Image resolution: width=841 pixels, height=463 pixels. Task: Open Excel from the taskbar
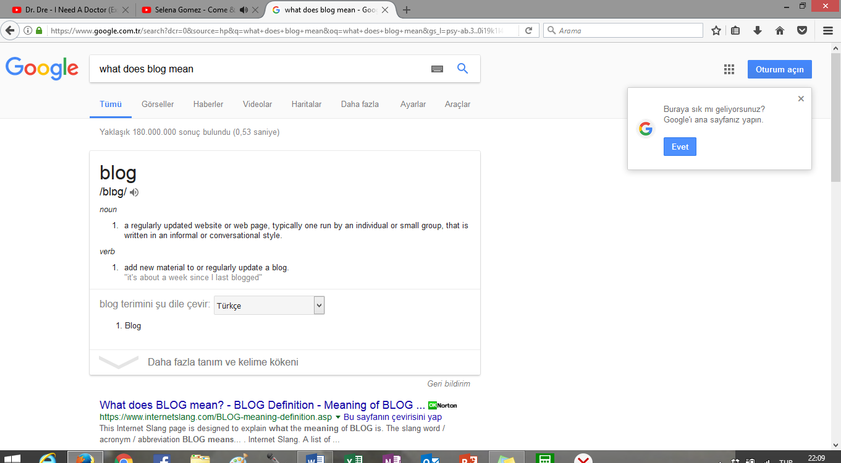point(353,458)
